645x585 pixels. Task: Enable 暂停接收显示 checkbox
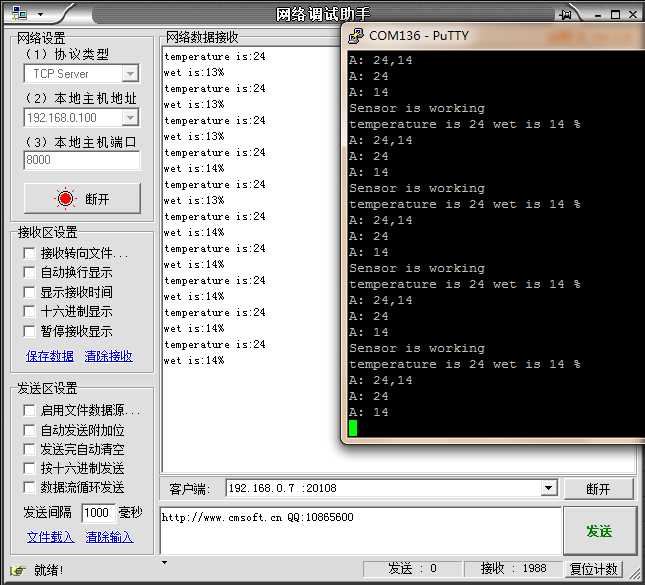click(29, 331)
